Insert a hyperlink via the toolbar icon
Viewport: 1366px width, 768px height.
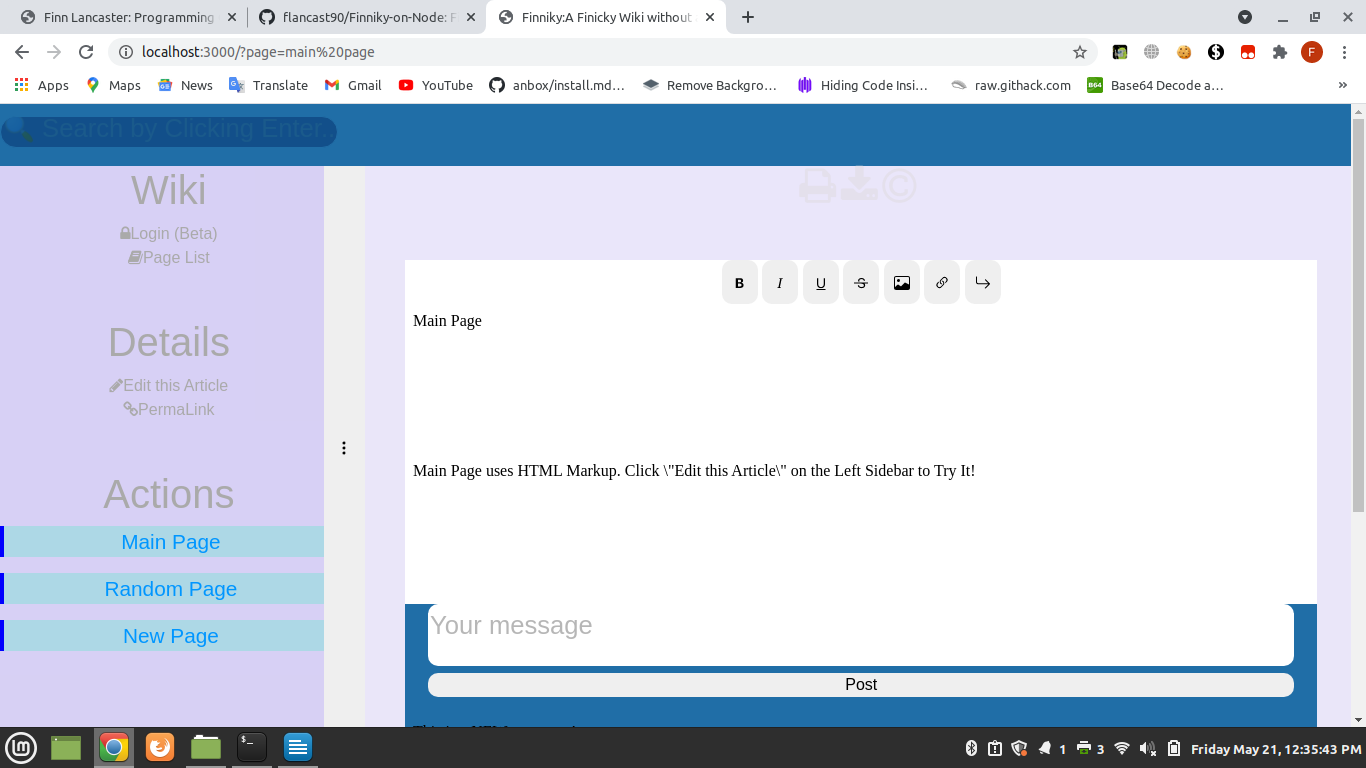(942, 283)
